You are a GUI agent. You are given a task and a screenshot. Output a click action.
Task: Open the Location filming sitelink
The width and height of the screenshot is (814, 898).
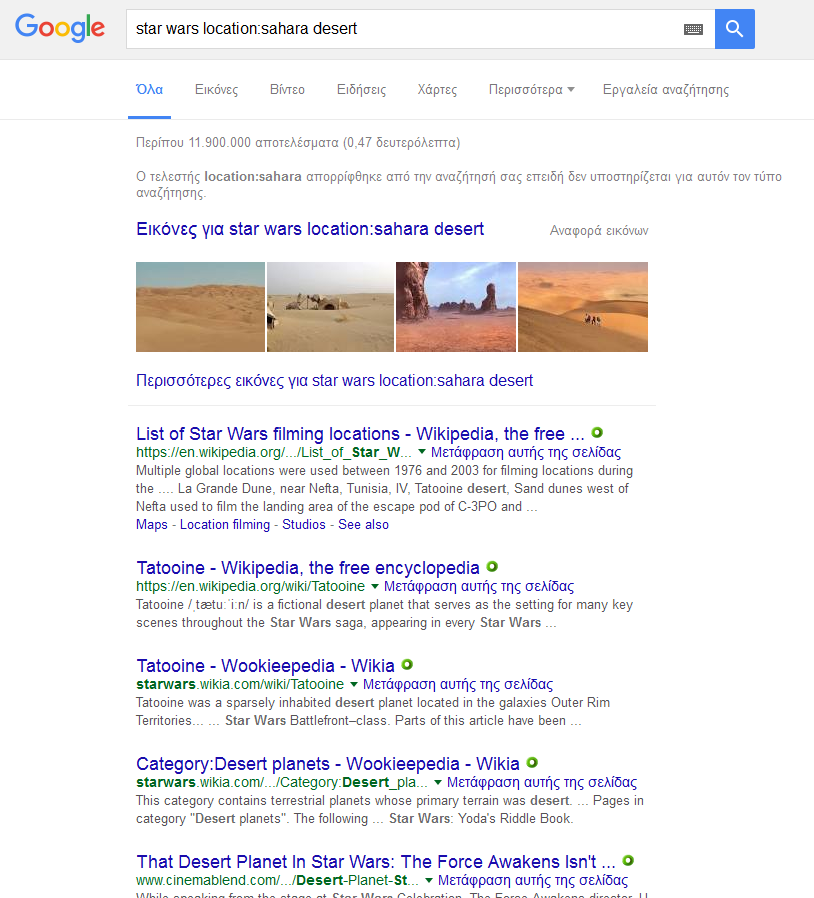(225, 525)
